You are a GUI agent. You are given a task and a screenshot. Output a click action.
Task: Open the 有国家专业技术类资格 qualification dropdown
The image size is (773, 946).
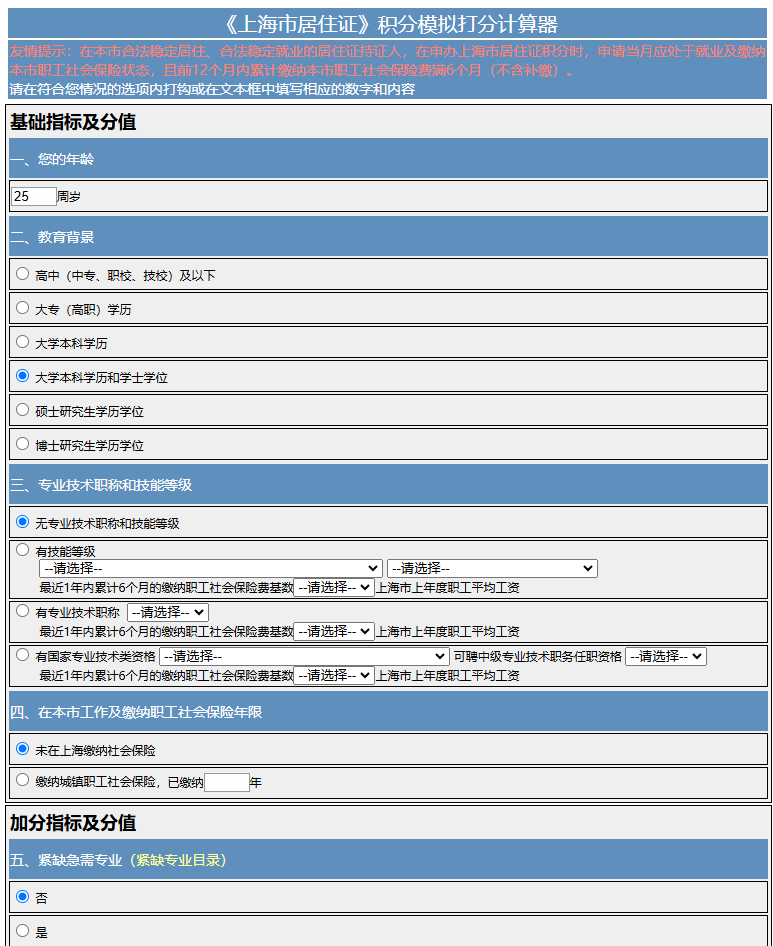(304, 656)
